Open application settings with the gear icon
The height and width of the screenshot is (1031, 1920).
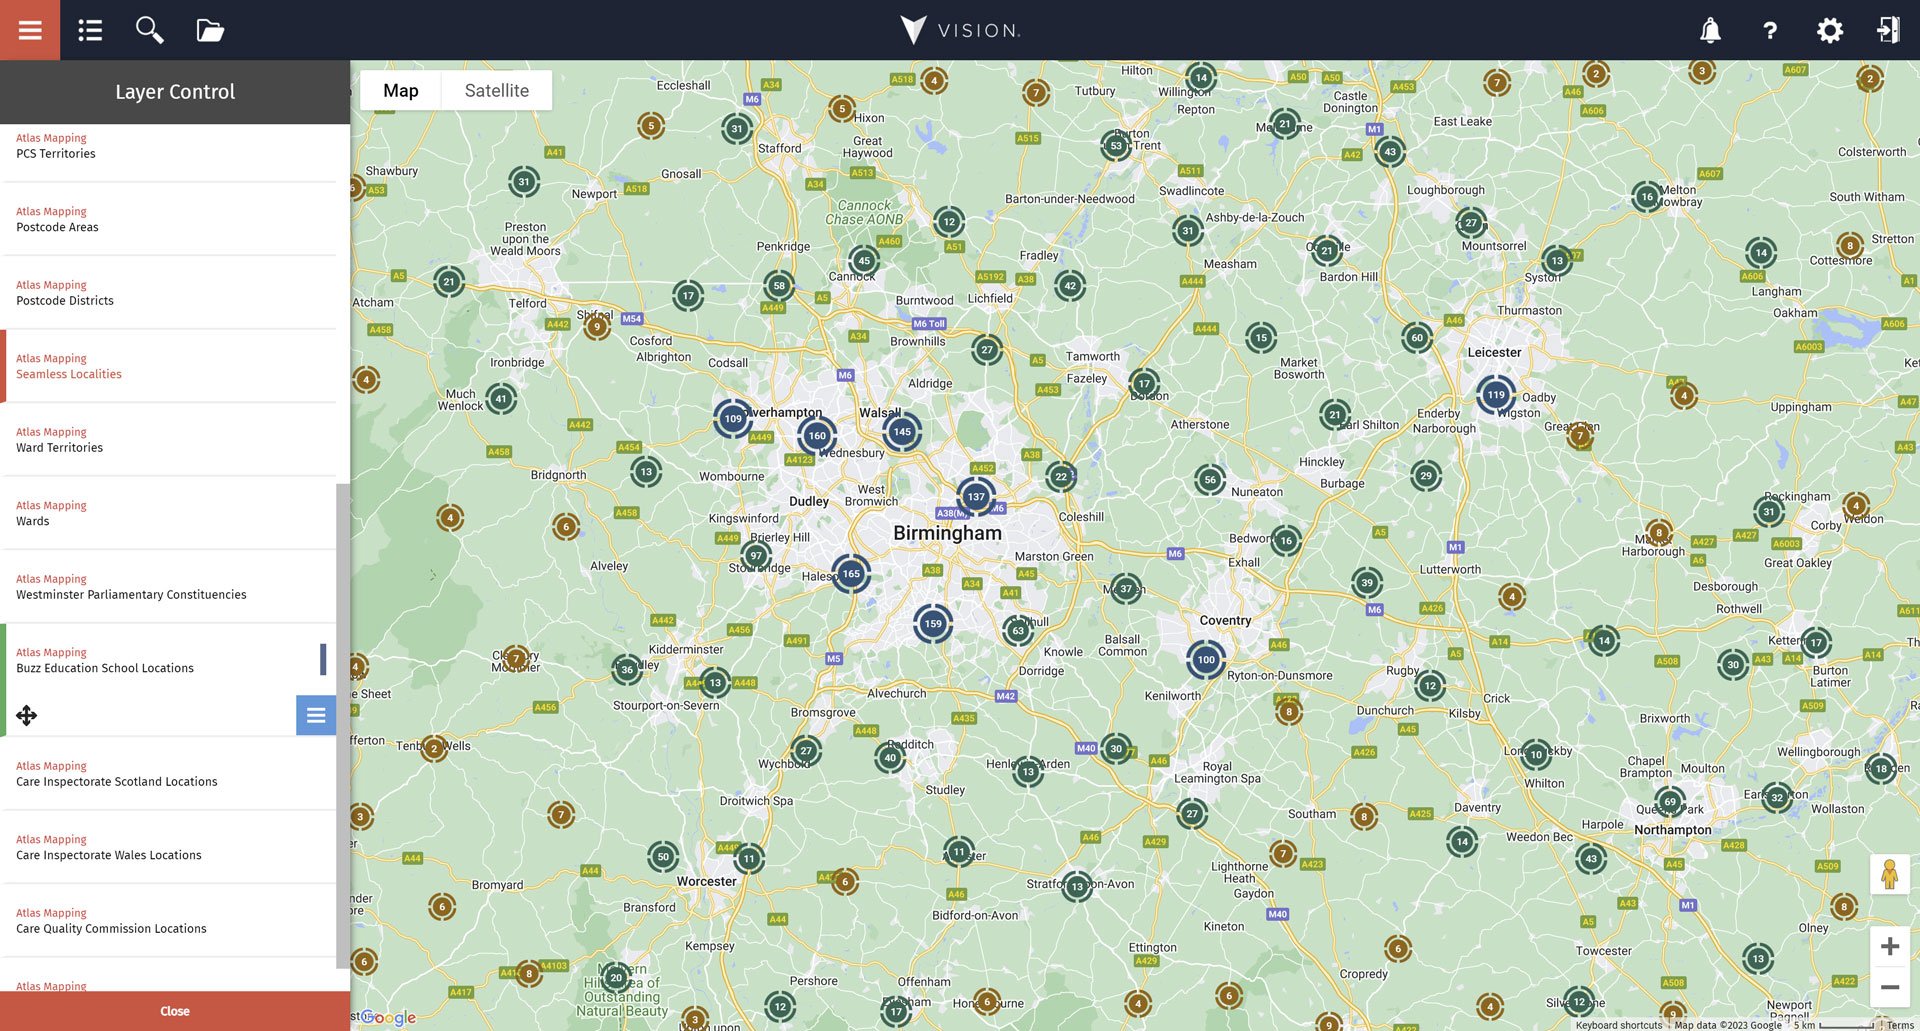(1830, 31)
